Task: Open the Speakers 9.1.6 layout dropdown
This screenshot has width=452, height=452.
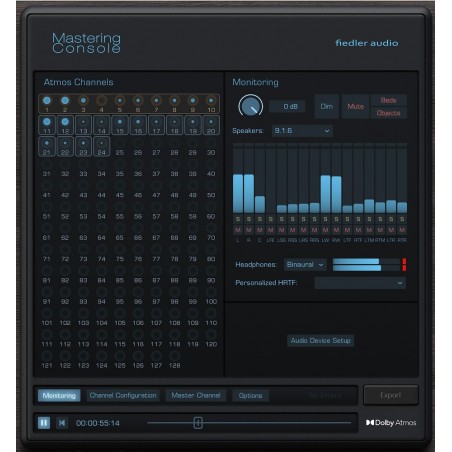Action: (x=302, y=131)
